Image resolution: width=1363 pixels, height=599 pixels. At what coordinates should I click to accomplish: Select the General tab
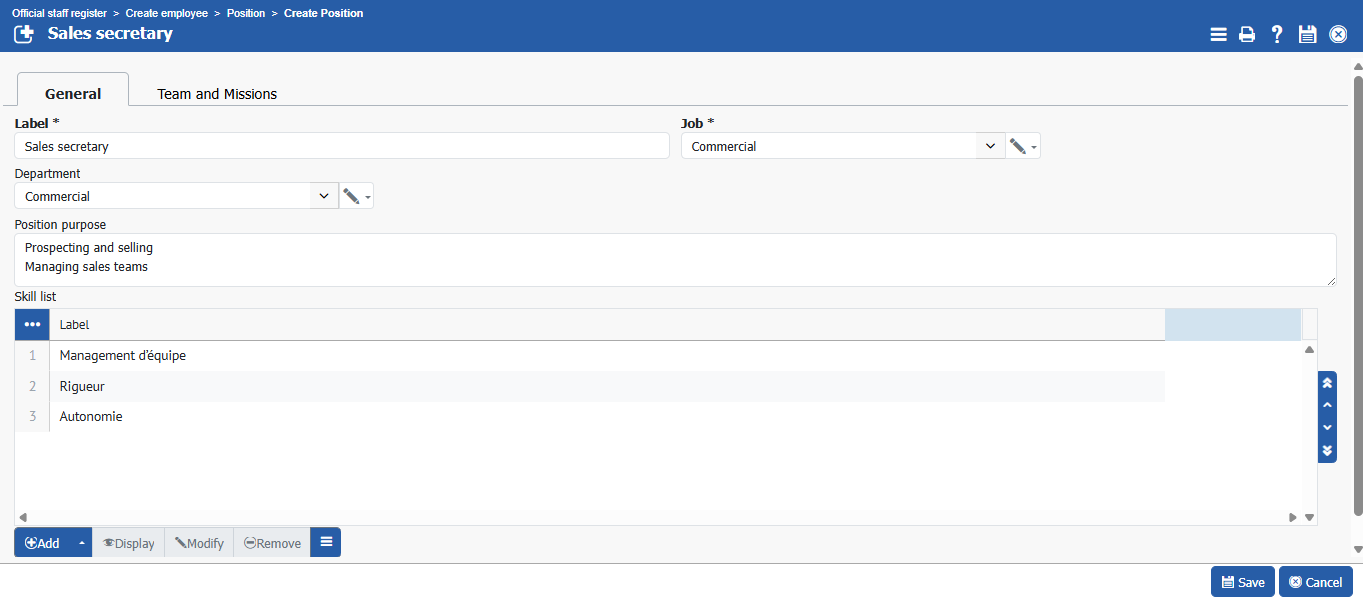coord(73,94)
